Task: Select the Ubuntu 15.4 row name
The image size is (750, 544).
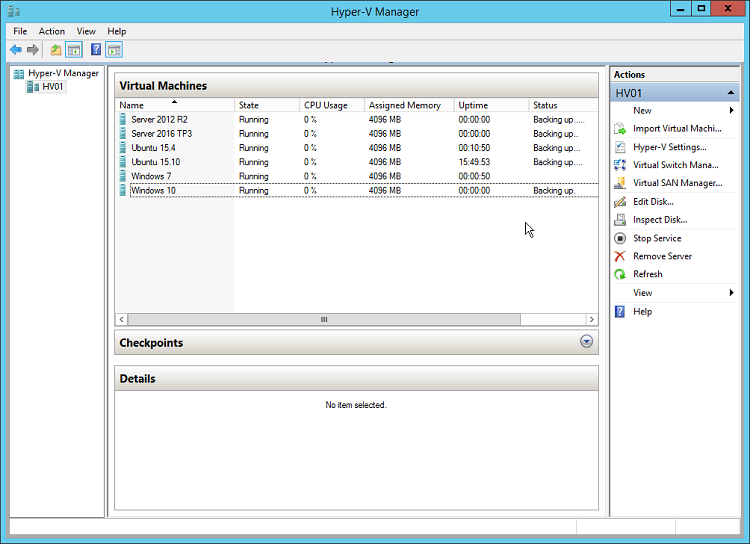Action: click(154, 148)
